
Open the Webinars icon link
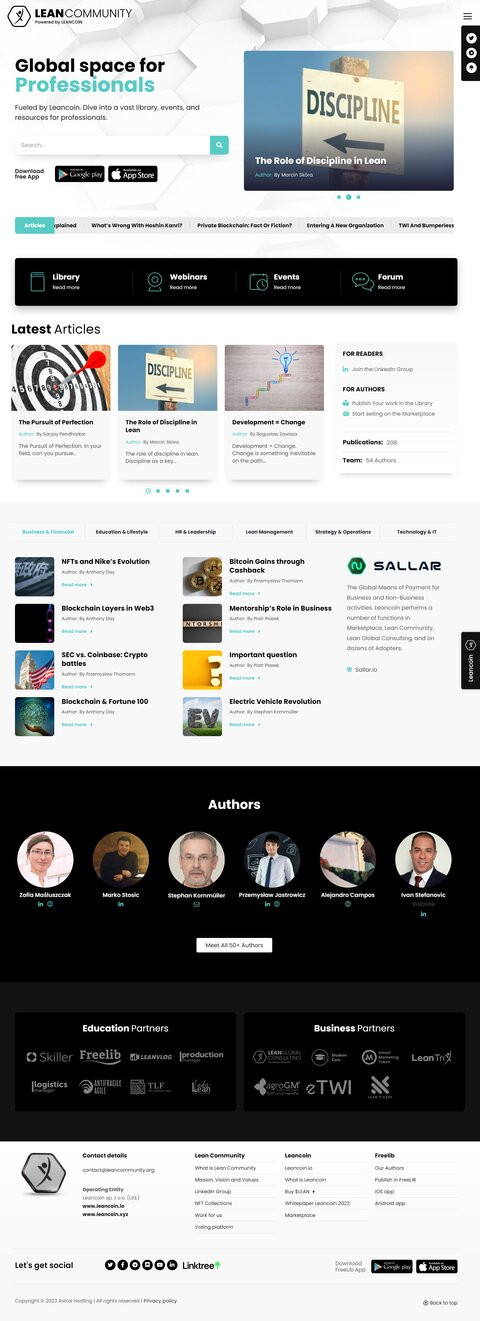pos(155,282)
